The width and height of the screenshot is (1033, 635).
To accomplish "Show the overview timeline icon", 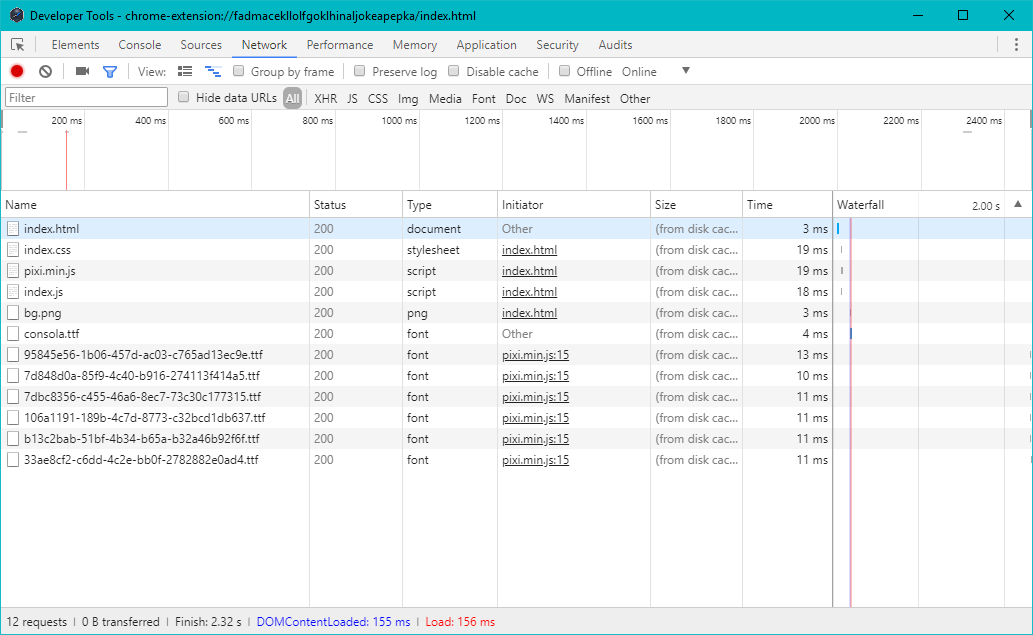I will pyautogui.click(x=213, y=71).
